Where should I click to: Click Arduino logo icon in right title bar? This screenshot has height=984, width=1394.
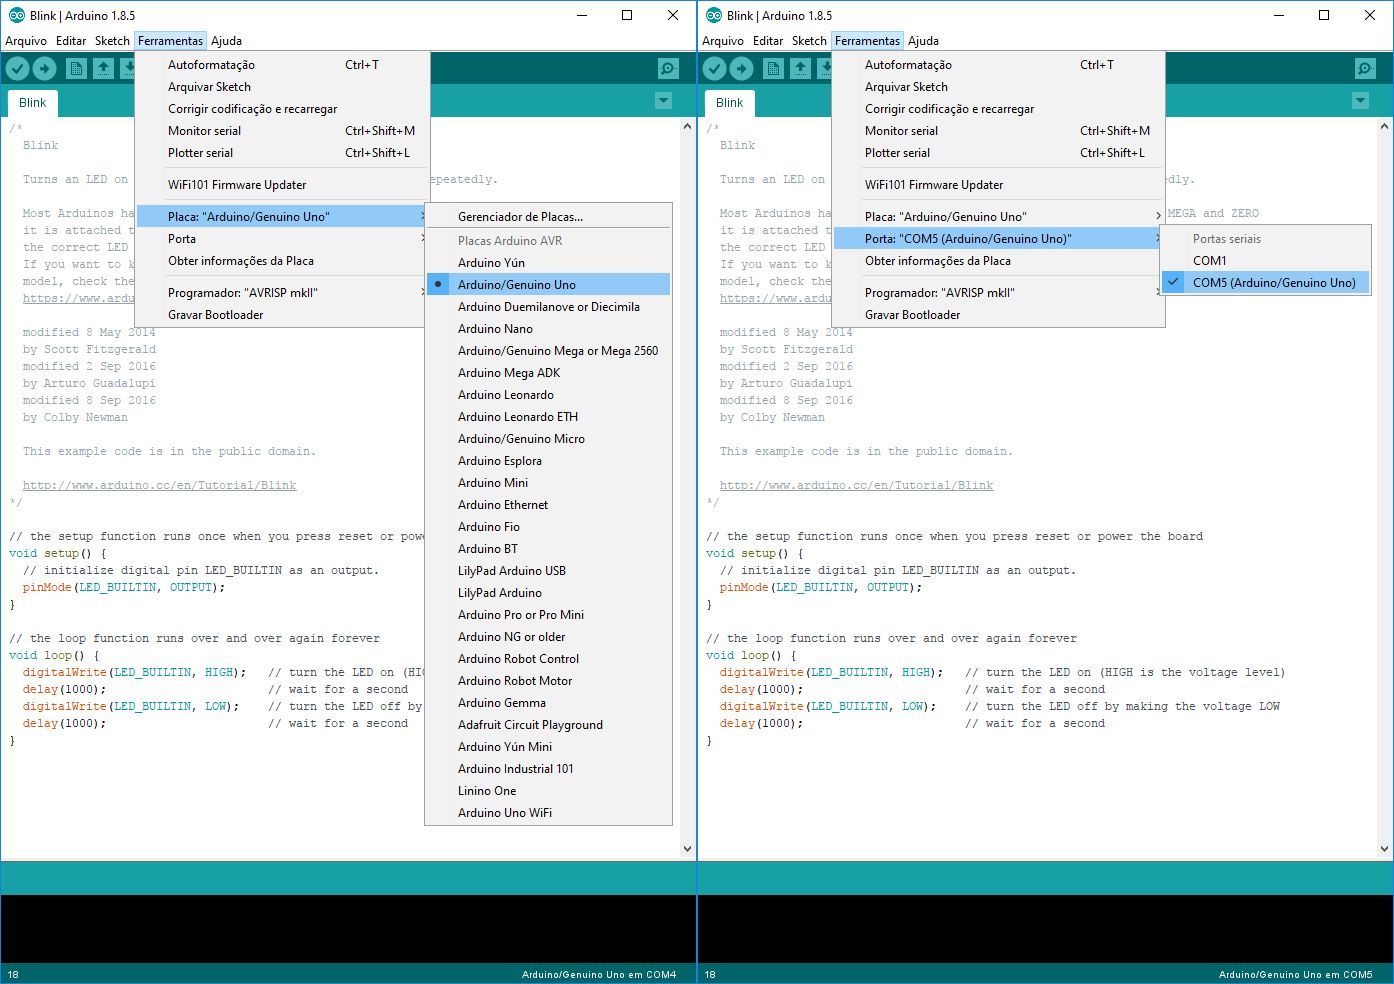pos(713,15)
